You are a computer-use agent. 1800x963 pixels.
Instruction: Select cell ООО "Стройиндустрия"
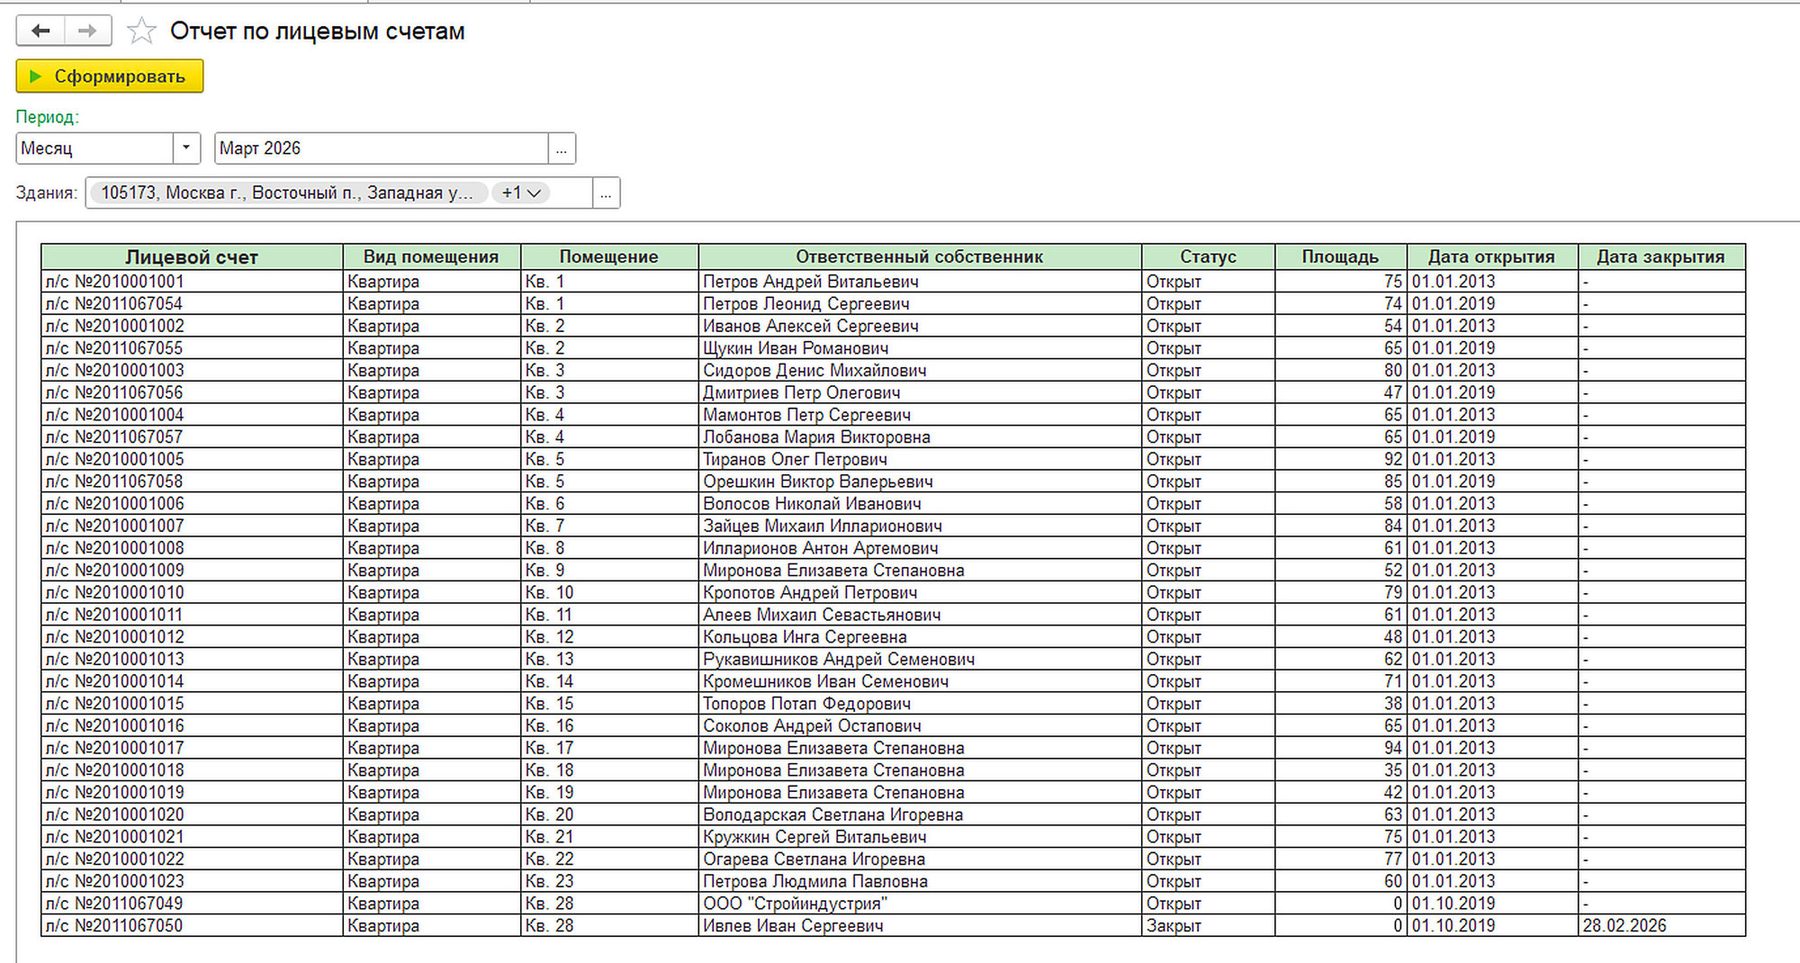pos(920,904)
